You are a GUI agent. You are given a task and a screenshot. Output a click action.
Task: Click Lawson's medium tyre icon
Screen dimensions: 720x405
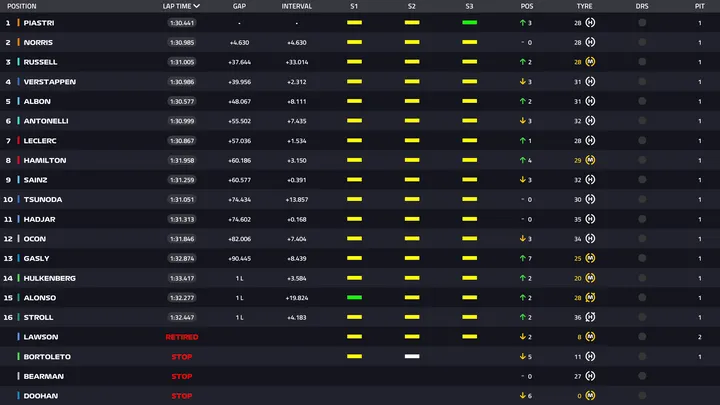(590, 337)
